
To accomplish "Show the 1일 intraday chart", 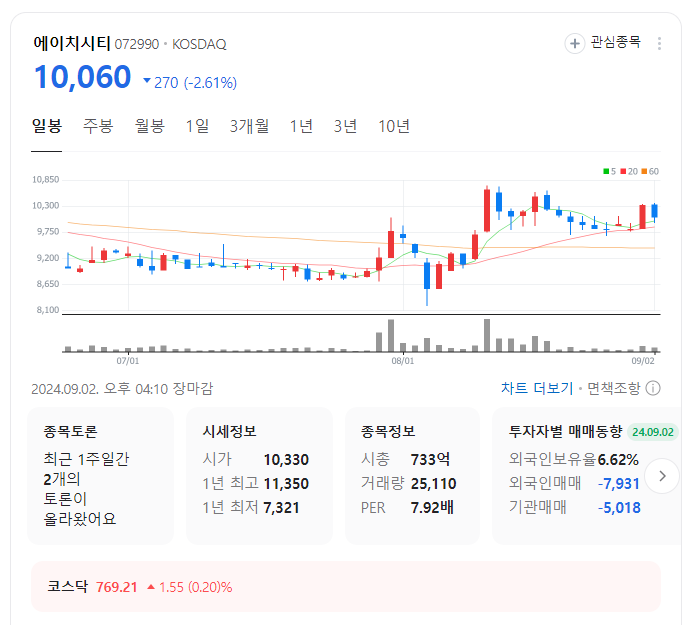I will (197, 127).
